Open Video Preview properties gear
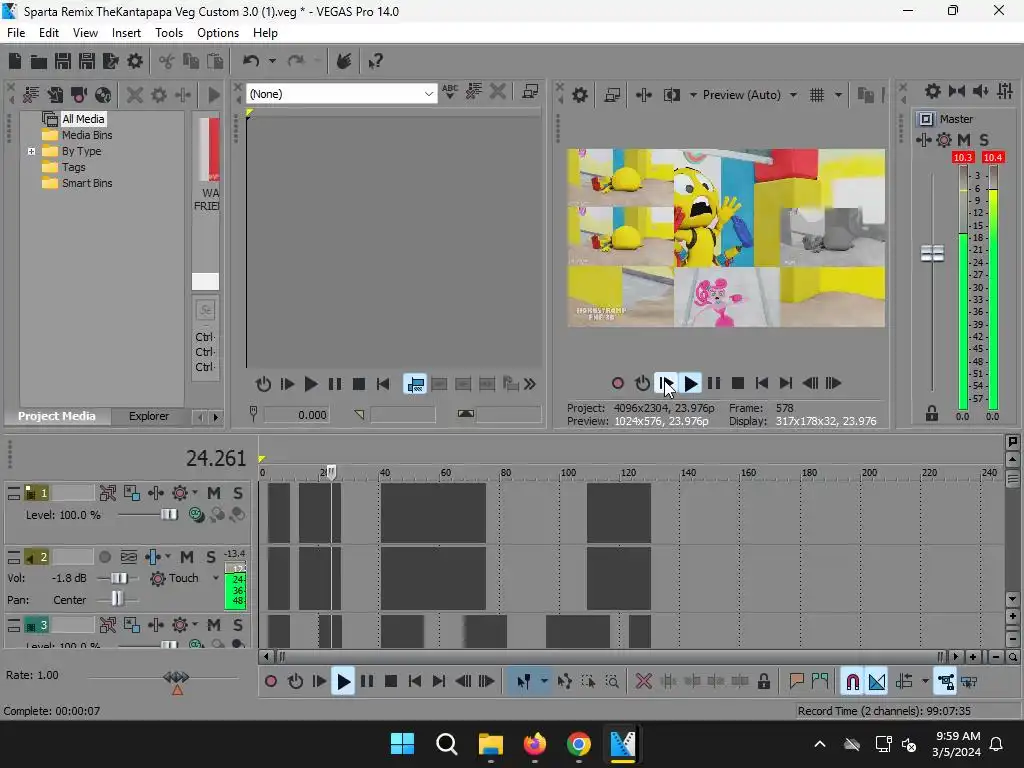1024x768 pixels. click(x=580, y=95)
